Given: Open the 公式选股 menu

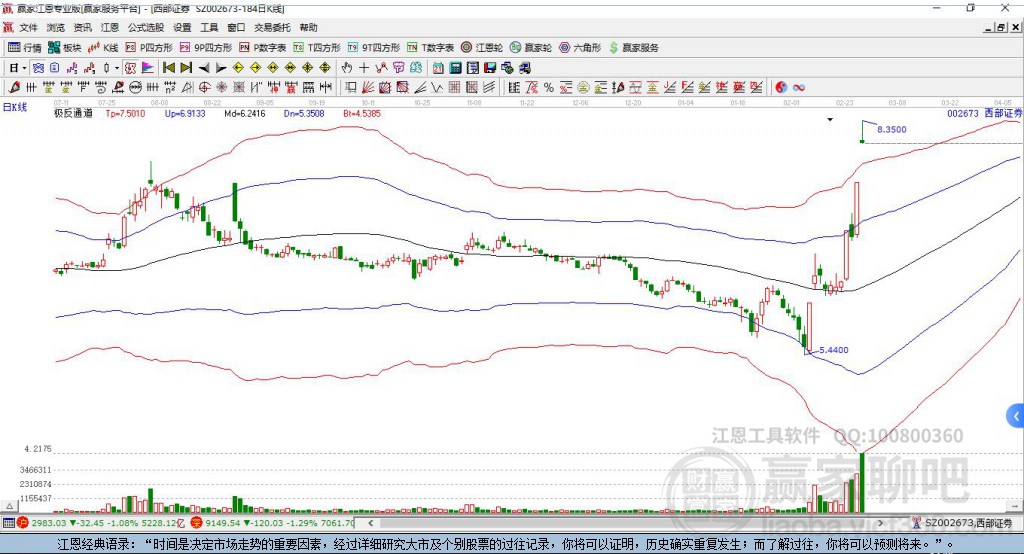Looking at the screenshot, I should tap(146, 27).
